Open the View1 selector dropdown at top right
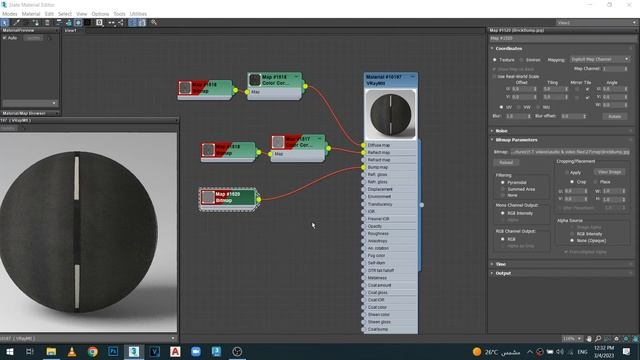The height and width of the screenshot is (360, 640). tap(597, 23)
